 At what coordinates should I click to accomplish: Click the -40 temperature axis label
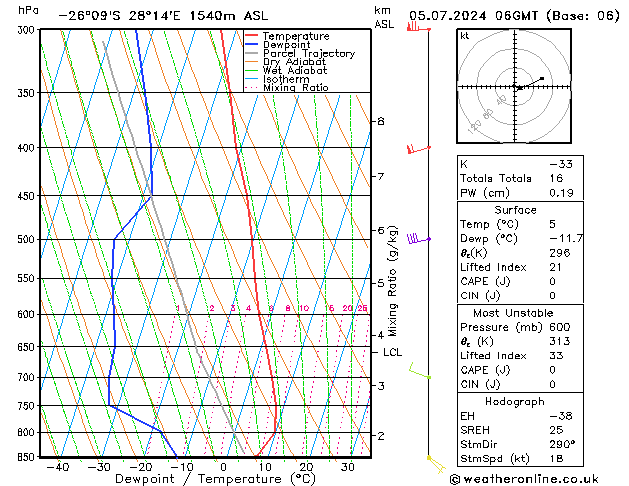pos(58,467)
